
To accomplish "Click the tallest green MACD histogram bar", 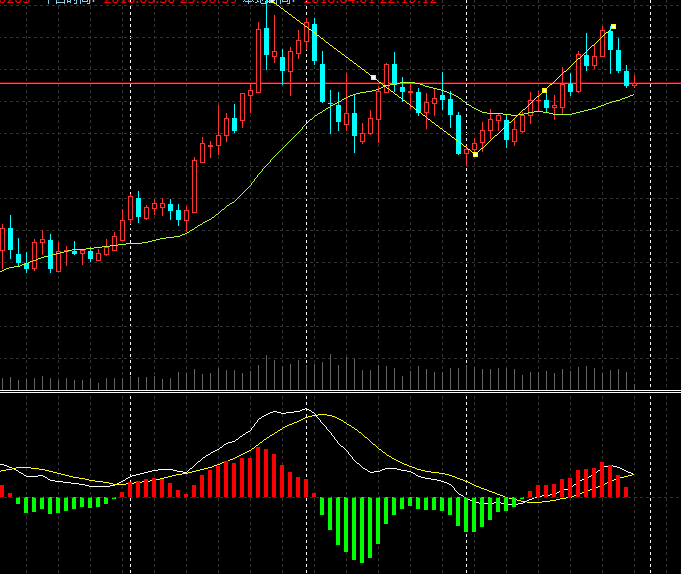I will coord(362,530).
